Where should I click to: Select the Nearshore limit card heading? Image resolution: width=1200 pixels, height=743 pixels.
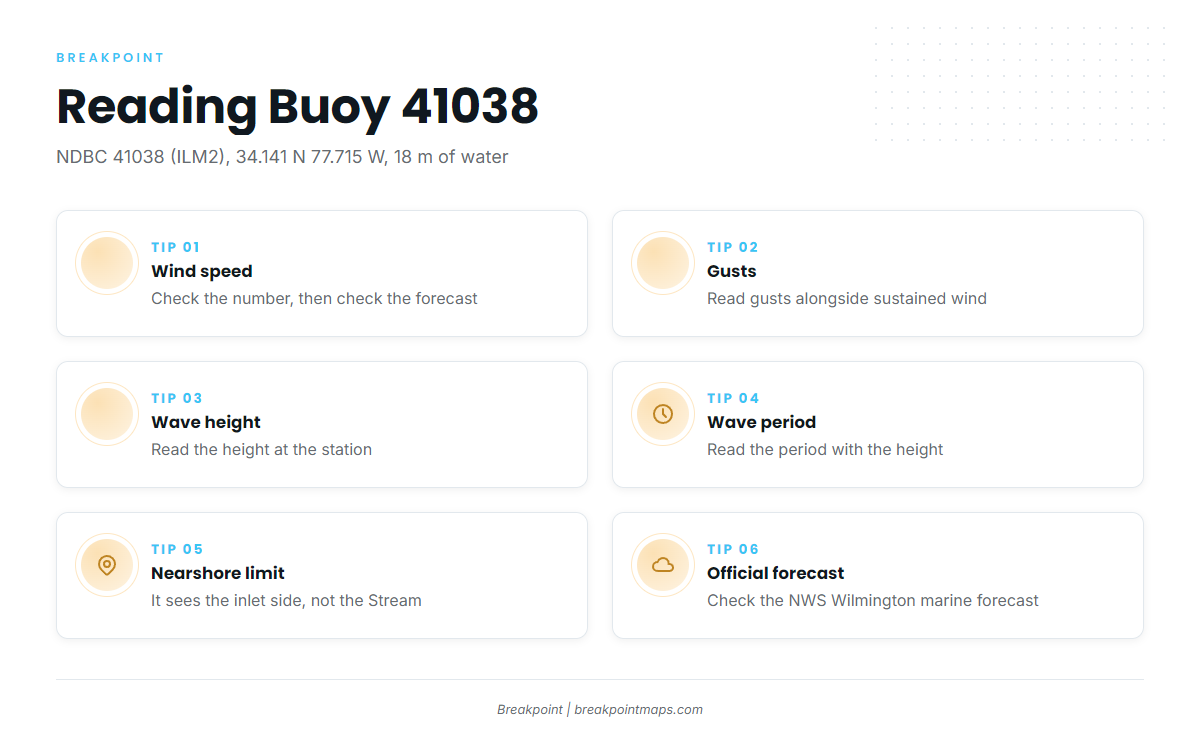coord(218,573)
